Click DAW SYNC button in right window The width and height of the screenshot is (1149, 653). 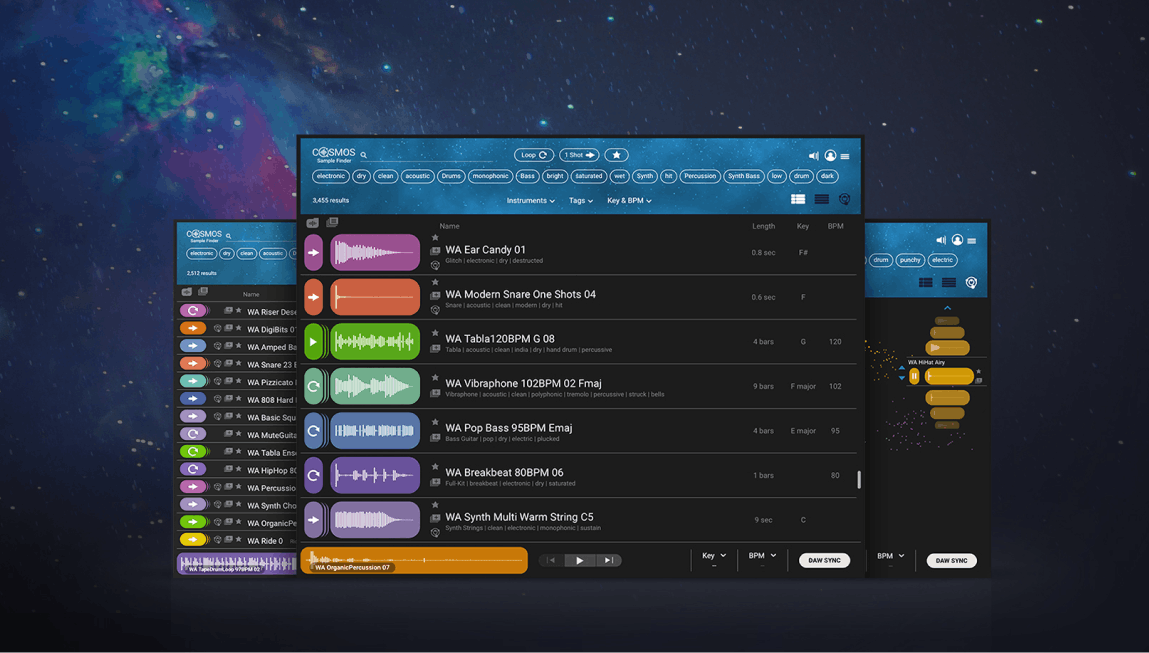(951, 561)
